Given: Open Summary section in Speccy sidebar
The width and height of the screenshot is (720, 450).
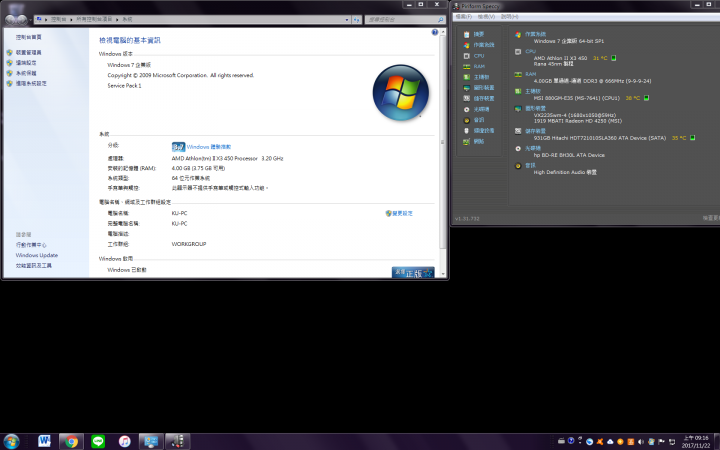Looking at the screenshot, I should click(x=478, y=34).
